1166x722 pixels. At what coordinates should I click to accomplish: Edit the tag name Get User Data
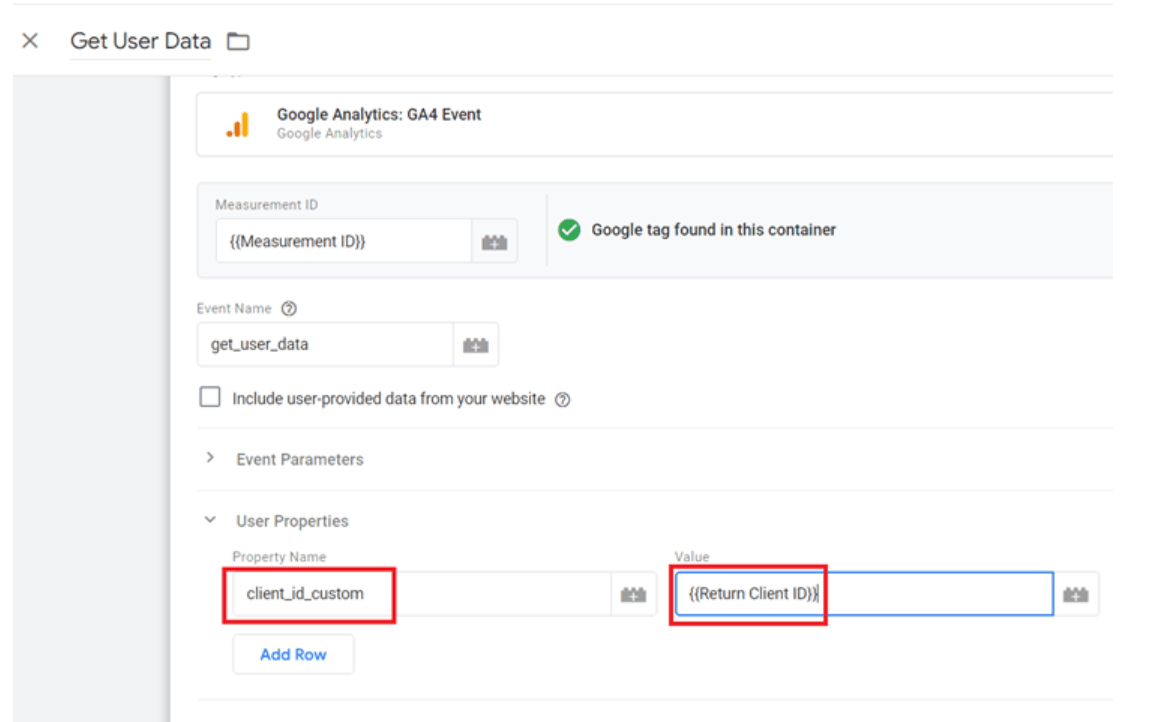click(x=141, y=41)
